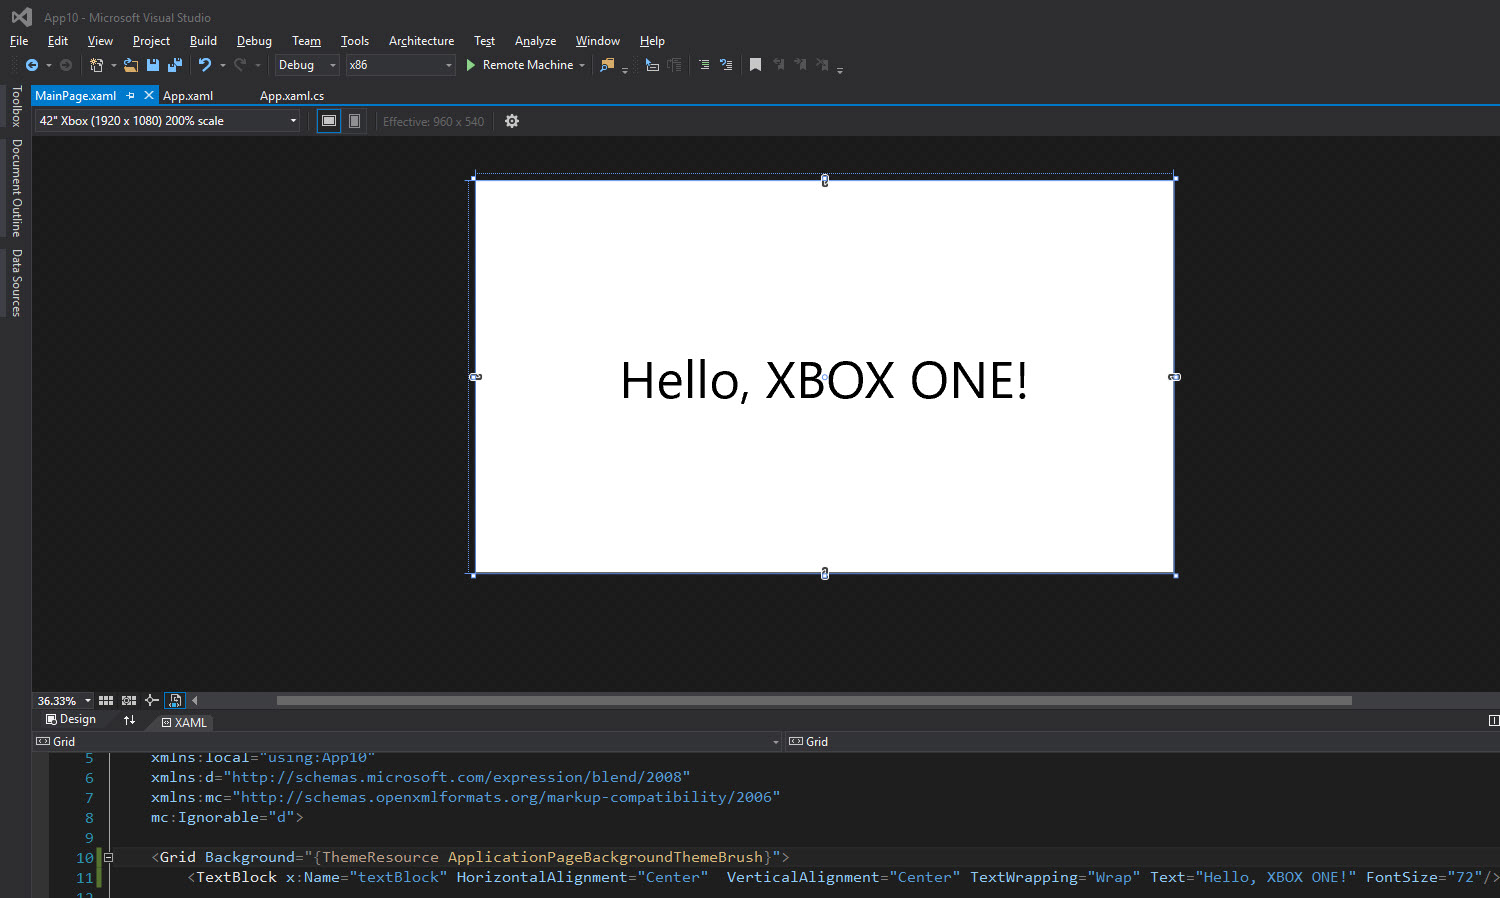Viewport: 1500px width, 898px height.
Task: Click the comment-out lines icon
Action: [704, 65]
